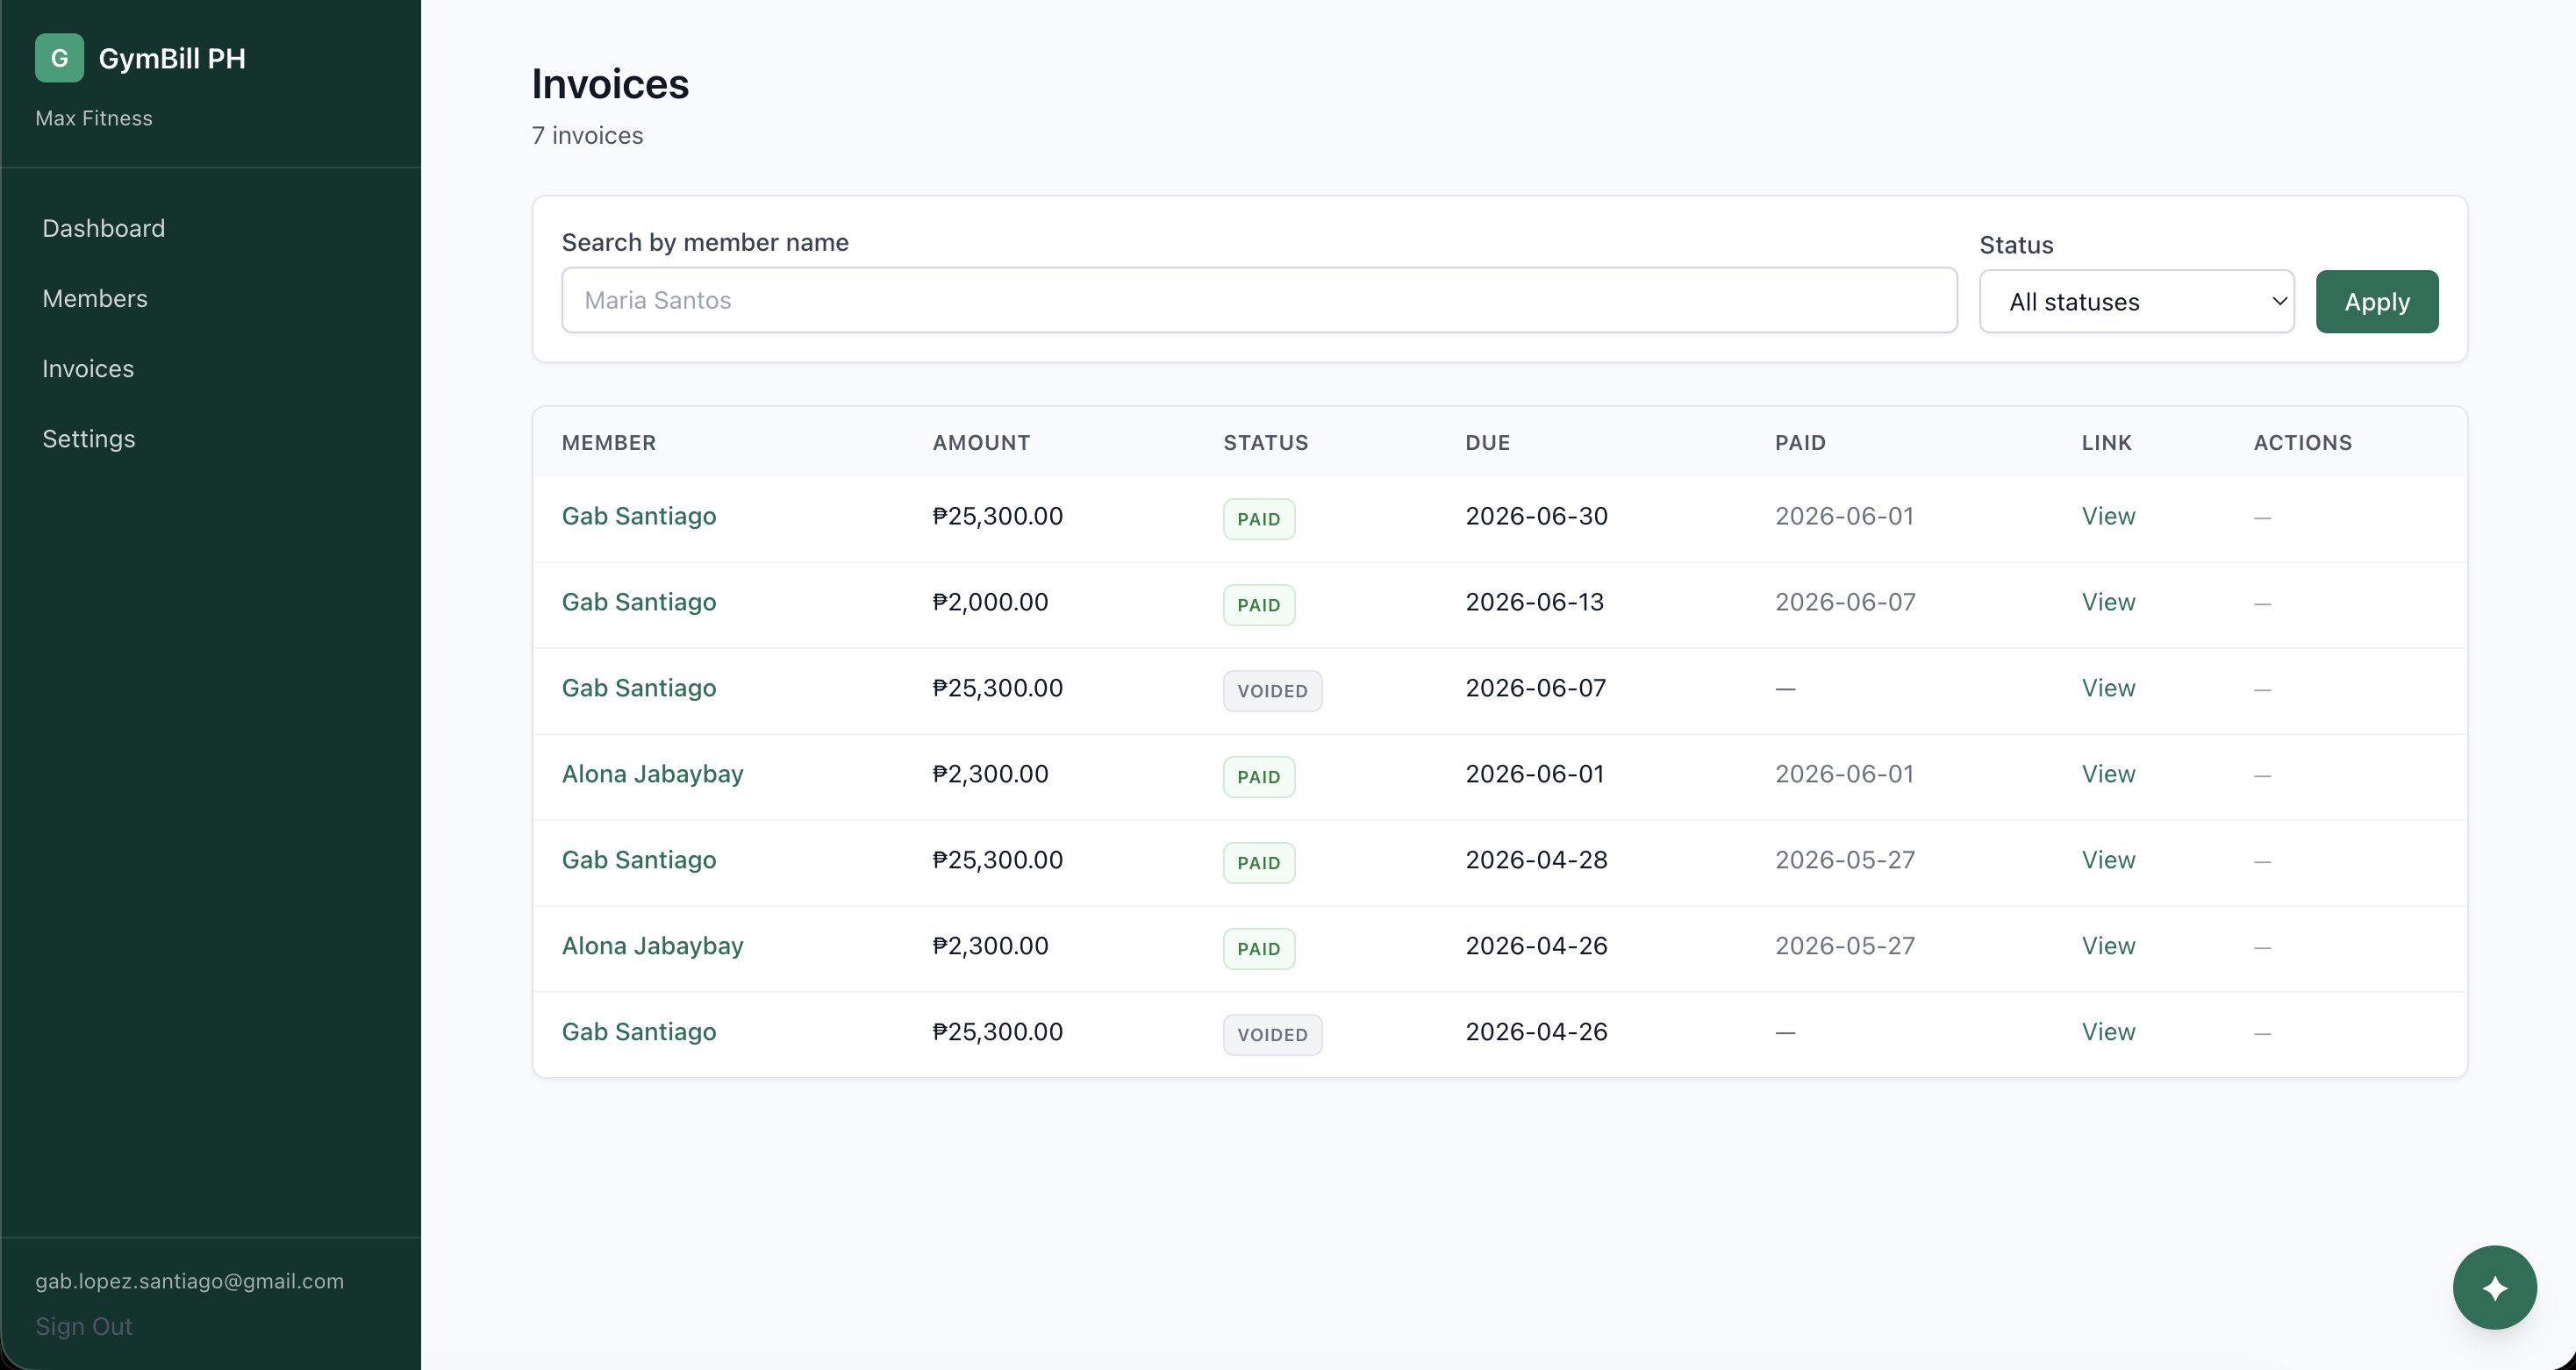Screen dimensions: 2576x1370
Task: Click the GymBill PH logo icon
Action: (x=59, y=58)
